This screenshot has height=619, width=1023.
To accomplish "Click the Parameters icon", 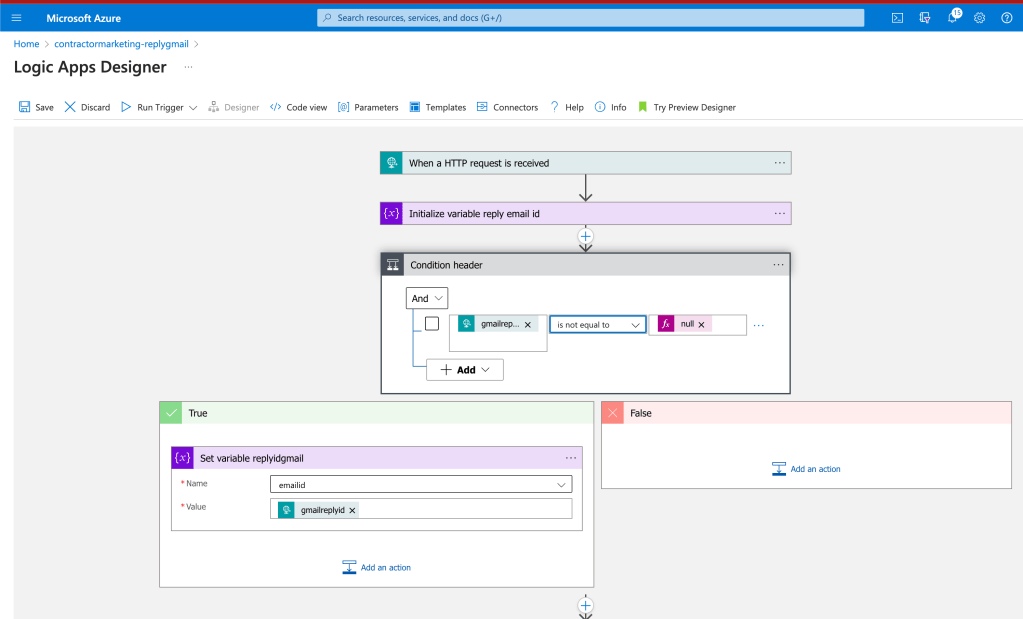I will [343, 107].
